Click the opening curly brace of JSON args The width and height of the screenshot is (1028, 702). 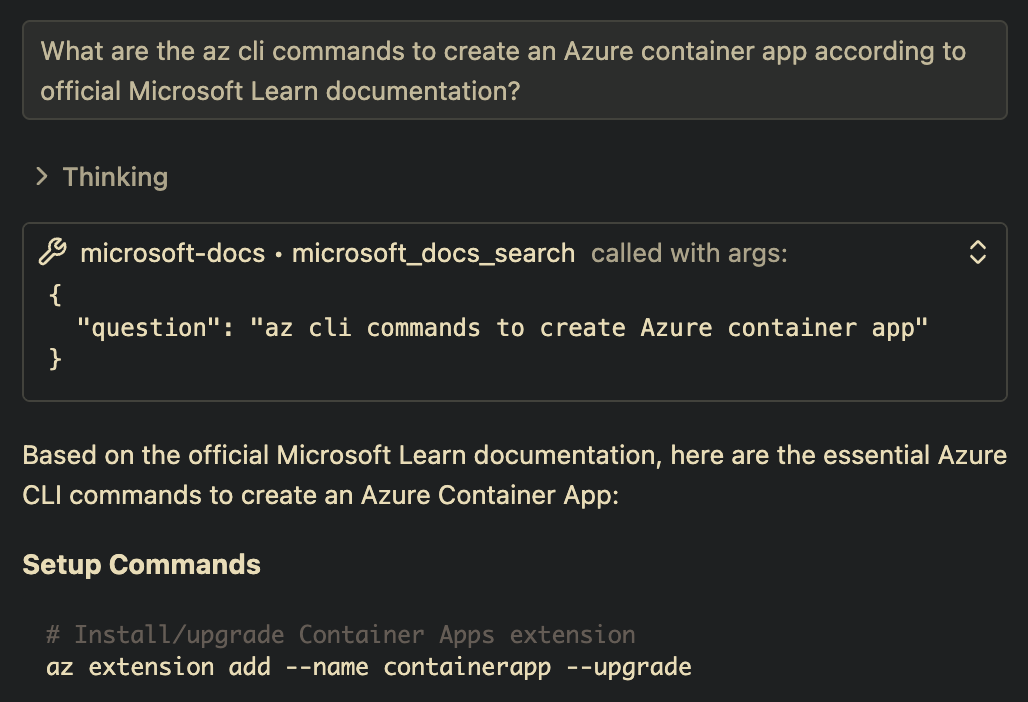[55, 295]
